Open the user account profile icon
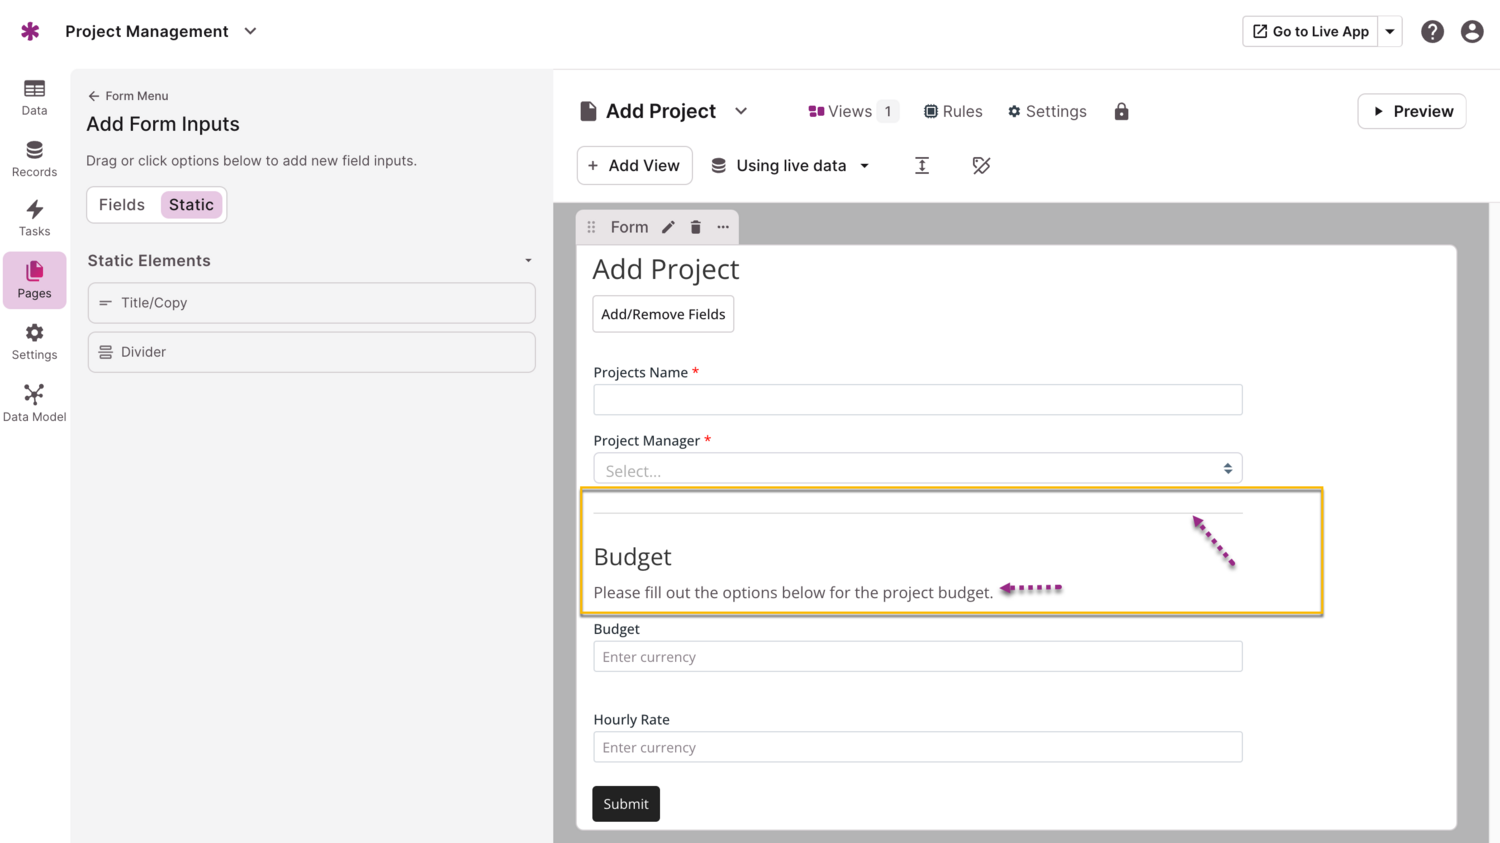This screenshot has height=843, width=1500. point(1471,32)
